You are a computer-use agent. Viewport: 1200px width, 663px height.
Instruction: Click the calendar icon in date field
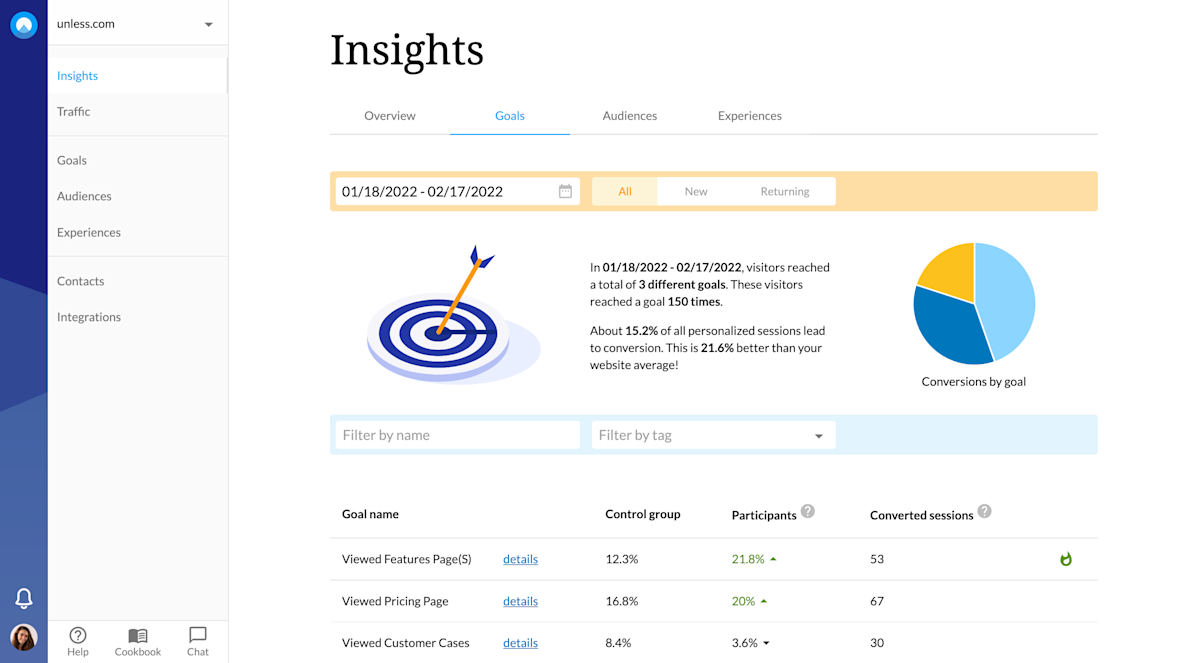point(565,191)
